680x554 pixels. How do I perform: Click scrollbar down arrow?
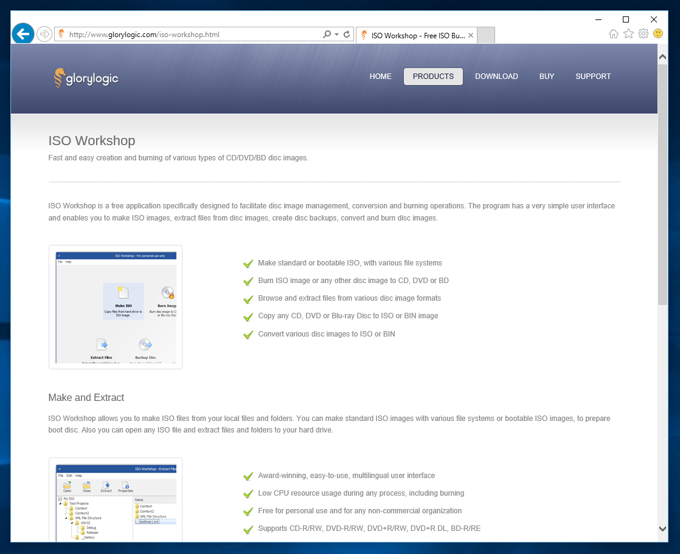(662, 528)
